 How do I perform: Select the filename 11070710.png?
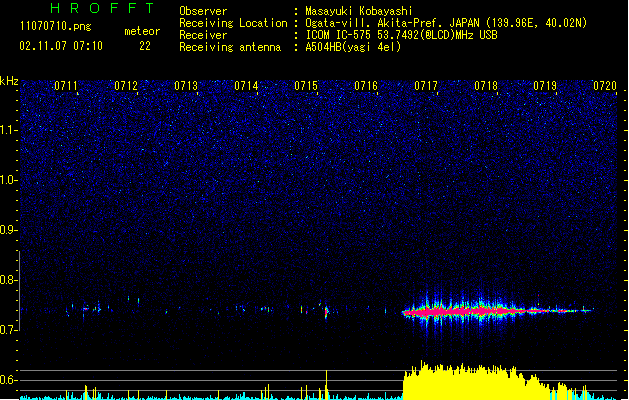click(56, 26)
